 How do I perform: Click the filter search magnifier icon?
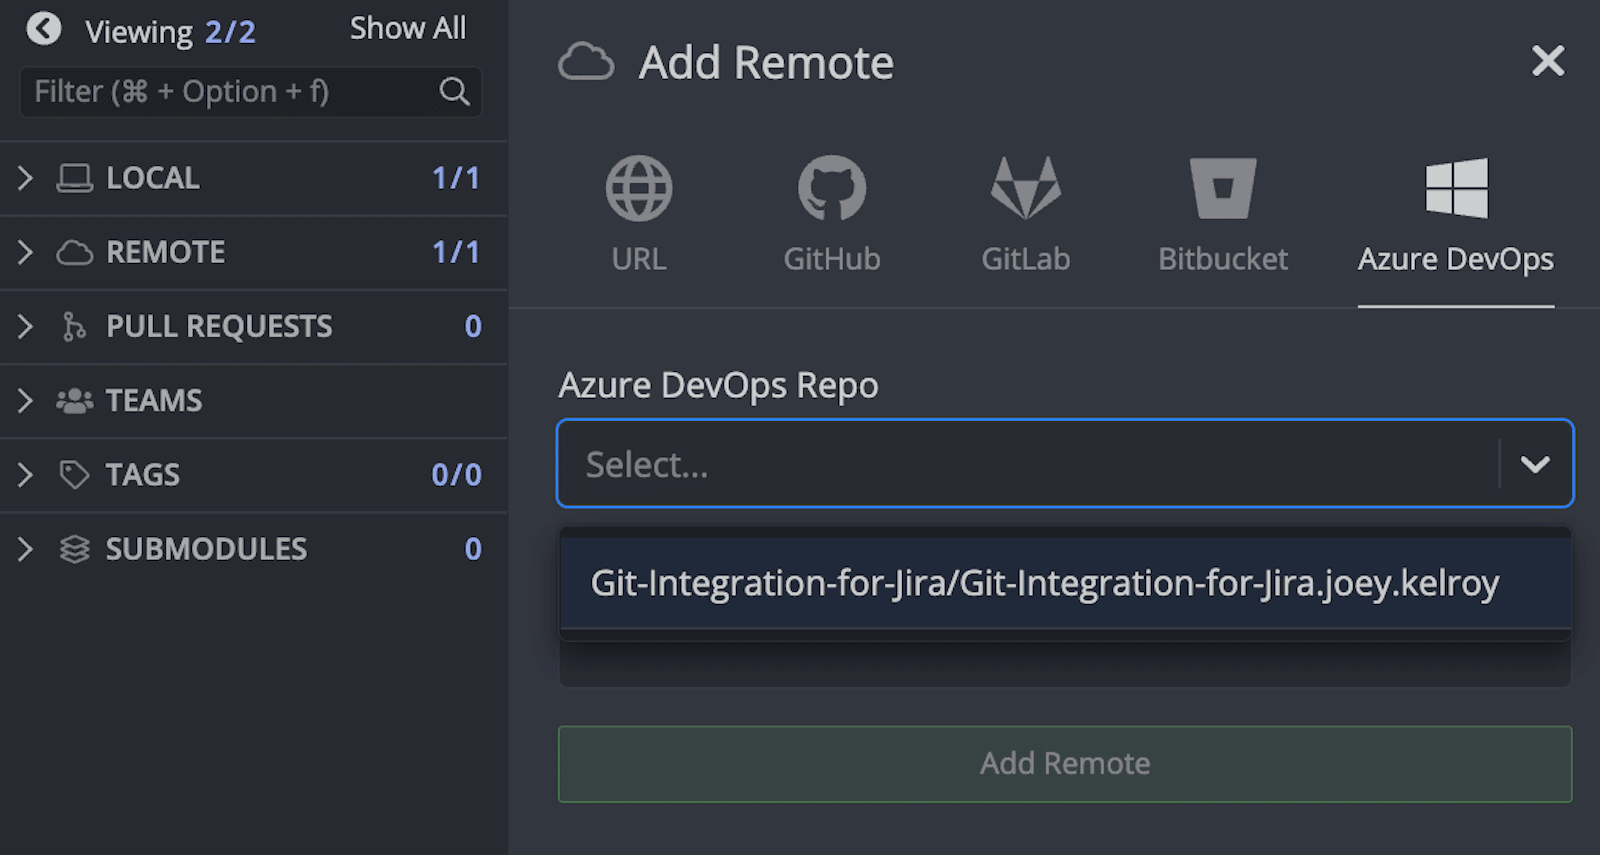point(454,92)
